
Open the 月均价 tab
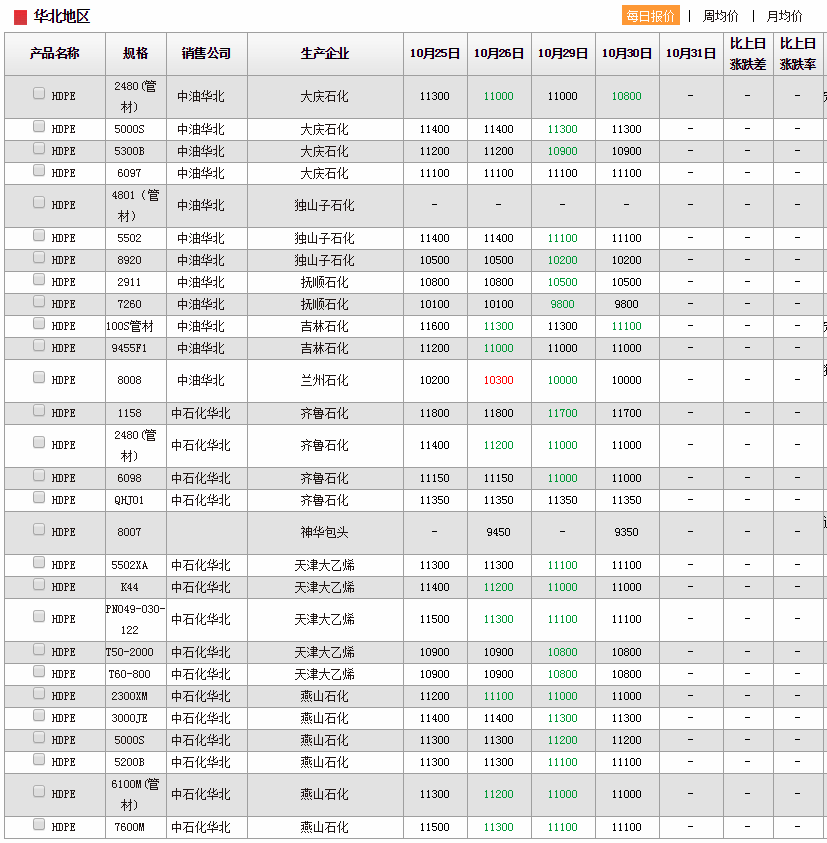[x=784, y=16]
